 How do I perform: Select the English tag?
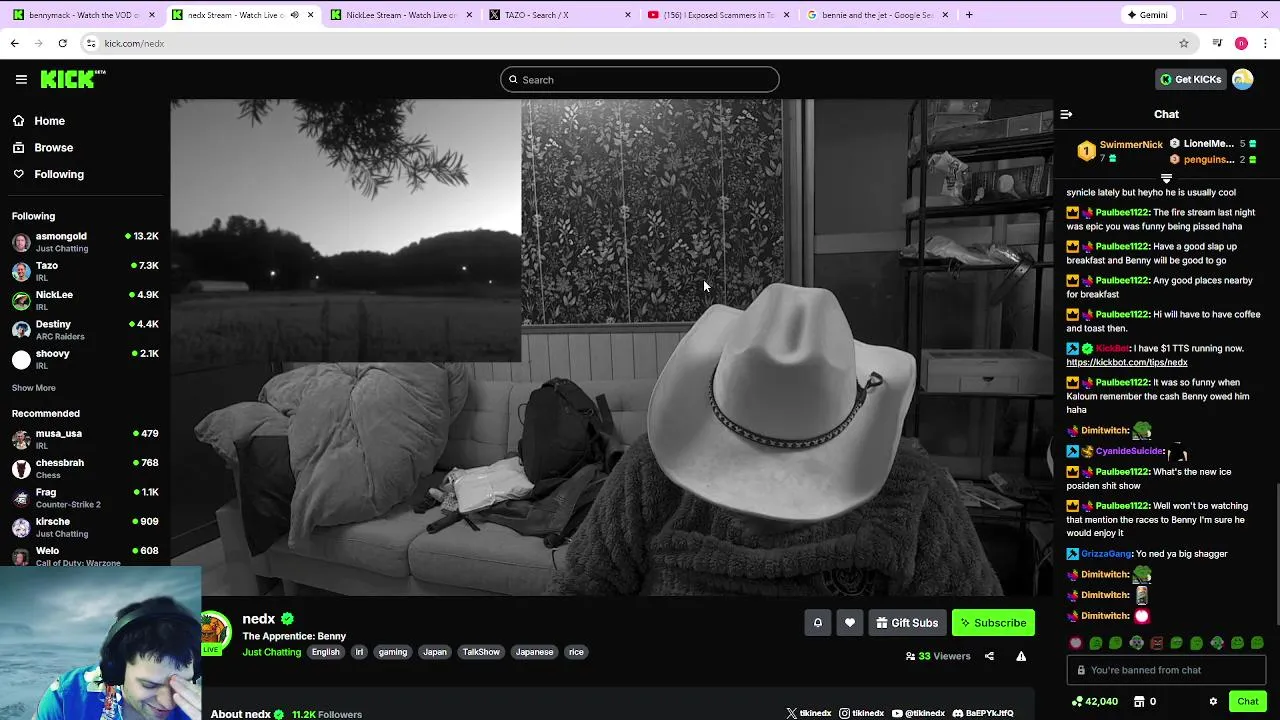tap(325, 652)
